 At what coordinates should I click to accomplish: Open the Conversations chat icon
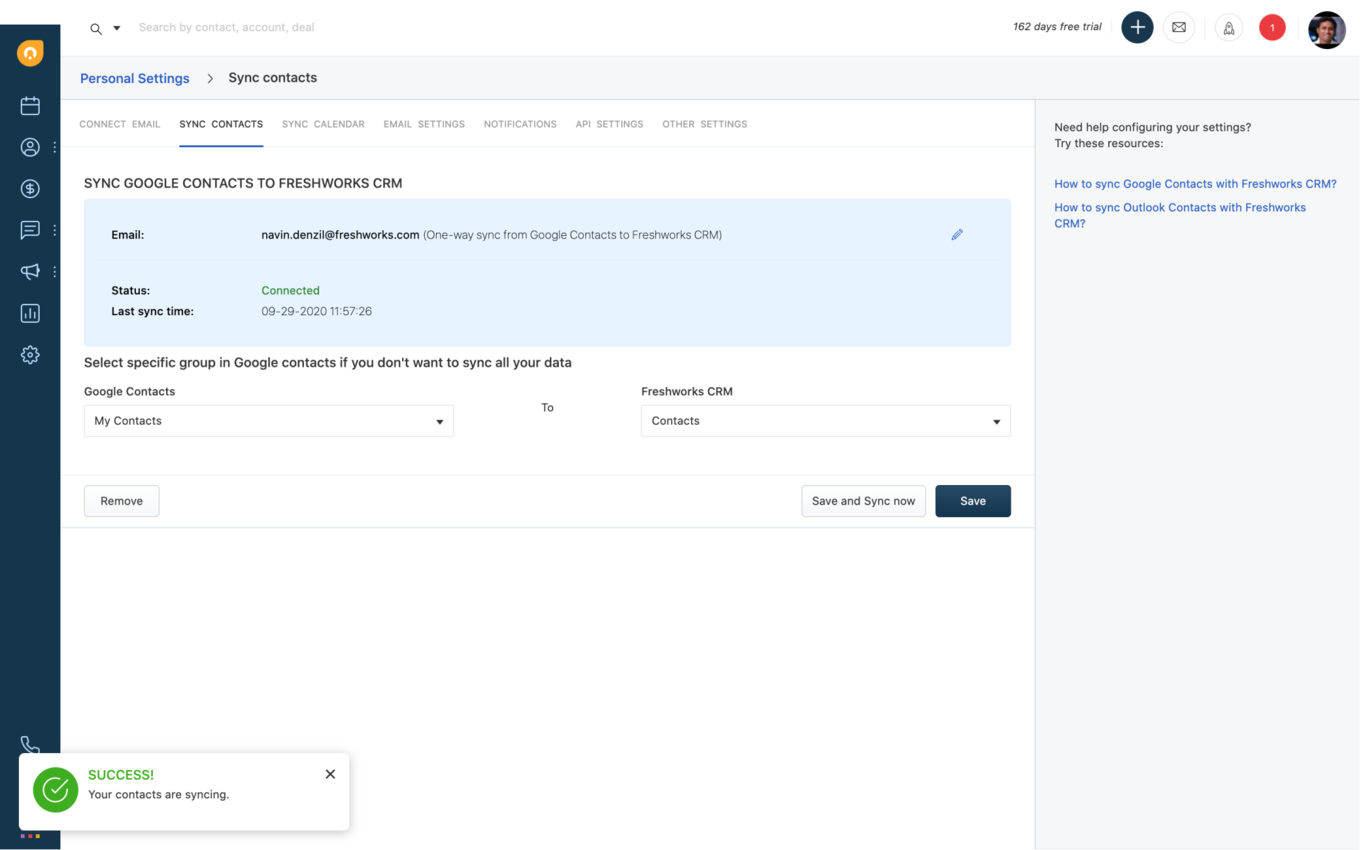coord(30,230)
